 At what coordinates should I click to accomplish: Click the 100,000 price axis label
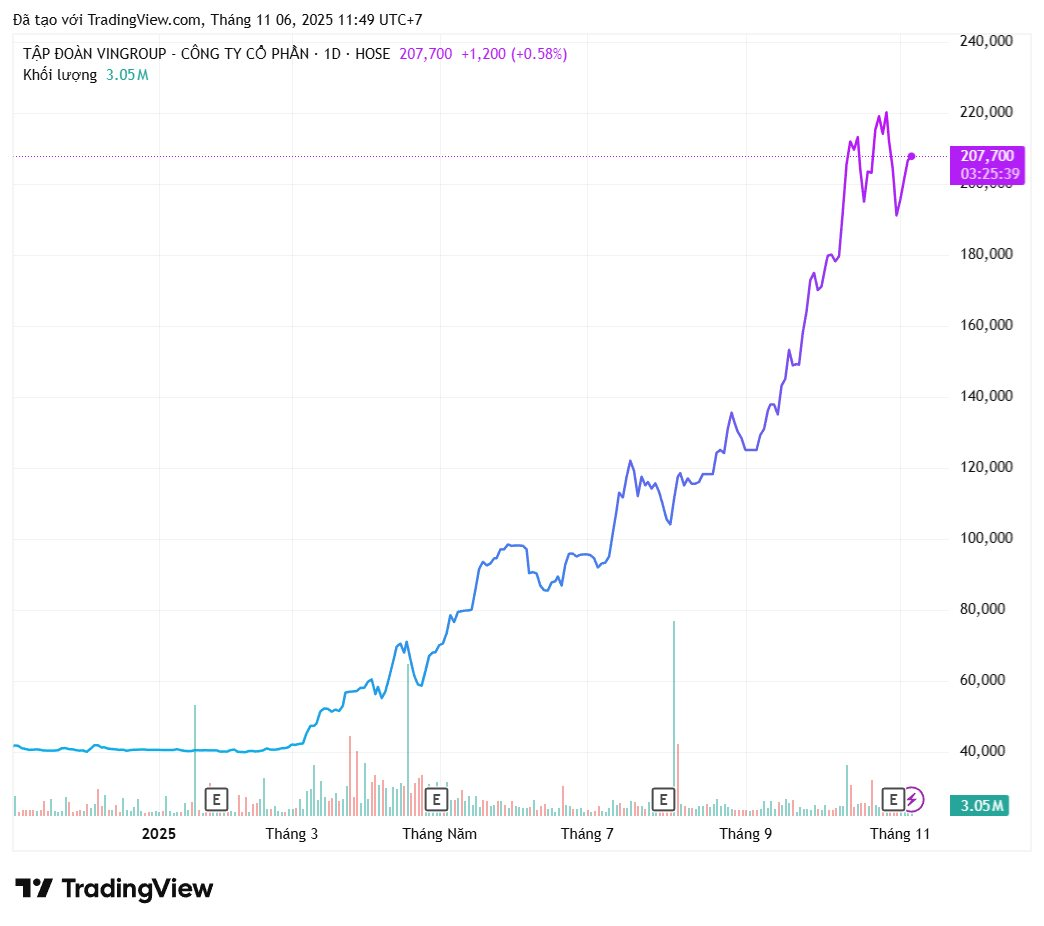pyautogui.click(x=987, y=538)
